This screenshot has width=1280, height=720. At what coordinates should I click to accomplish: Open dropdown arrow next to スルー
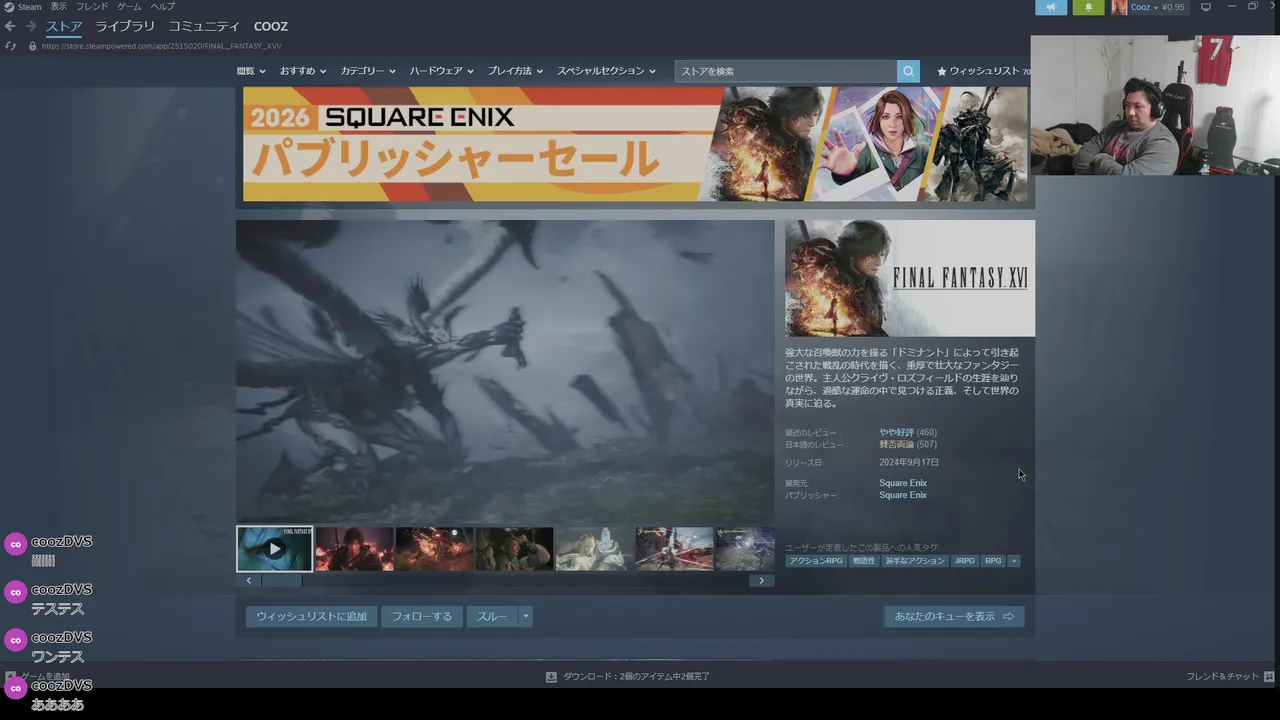point(525,617)
